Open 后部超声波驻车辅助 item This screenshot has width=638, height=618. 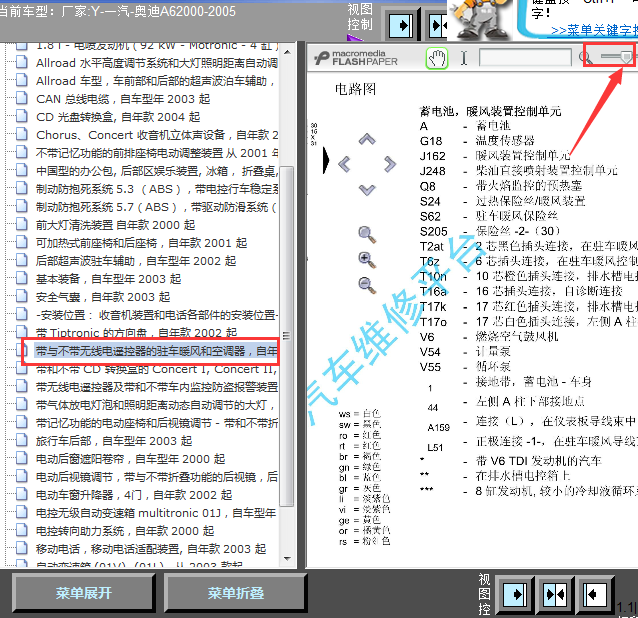[x=136, y=261]
